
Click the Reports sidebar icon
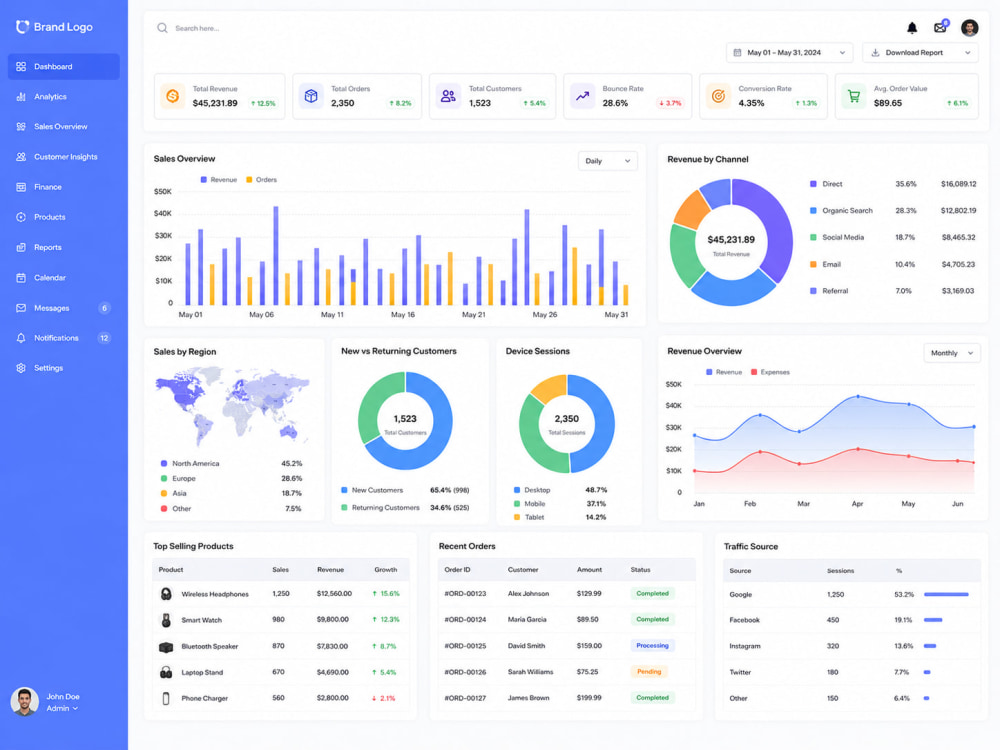point(21,247)
